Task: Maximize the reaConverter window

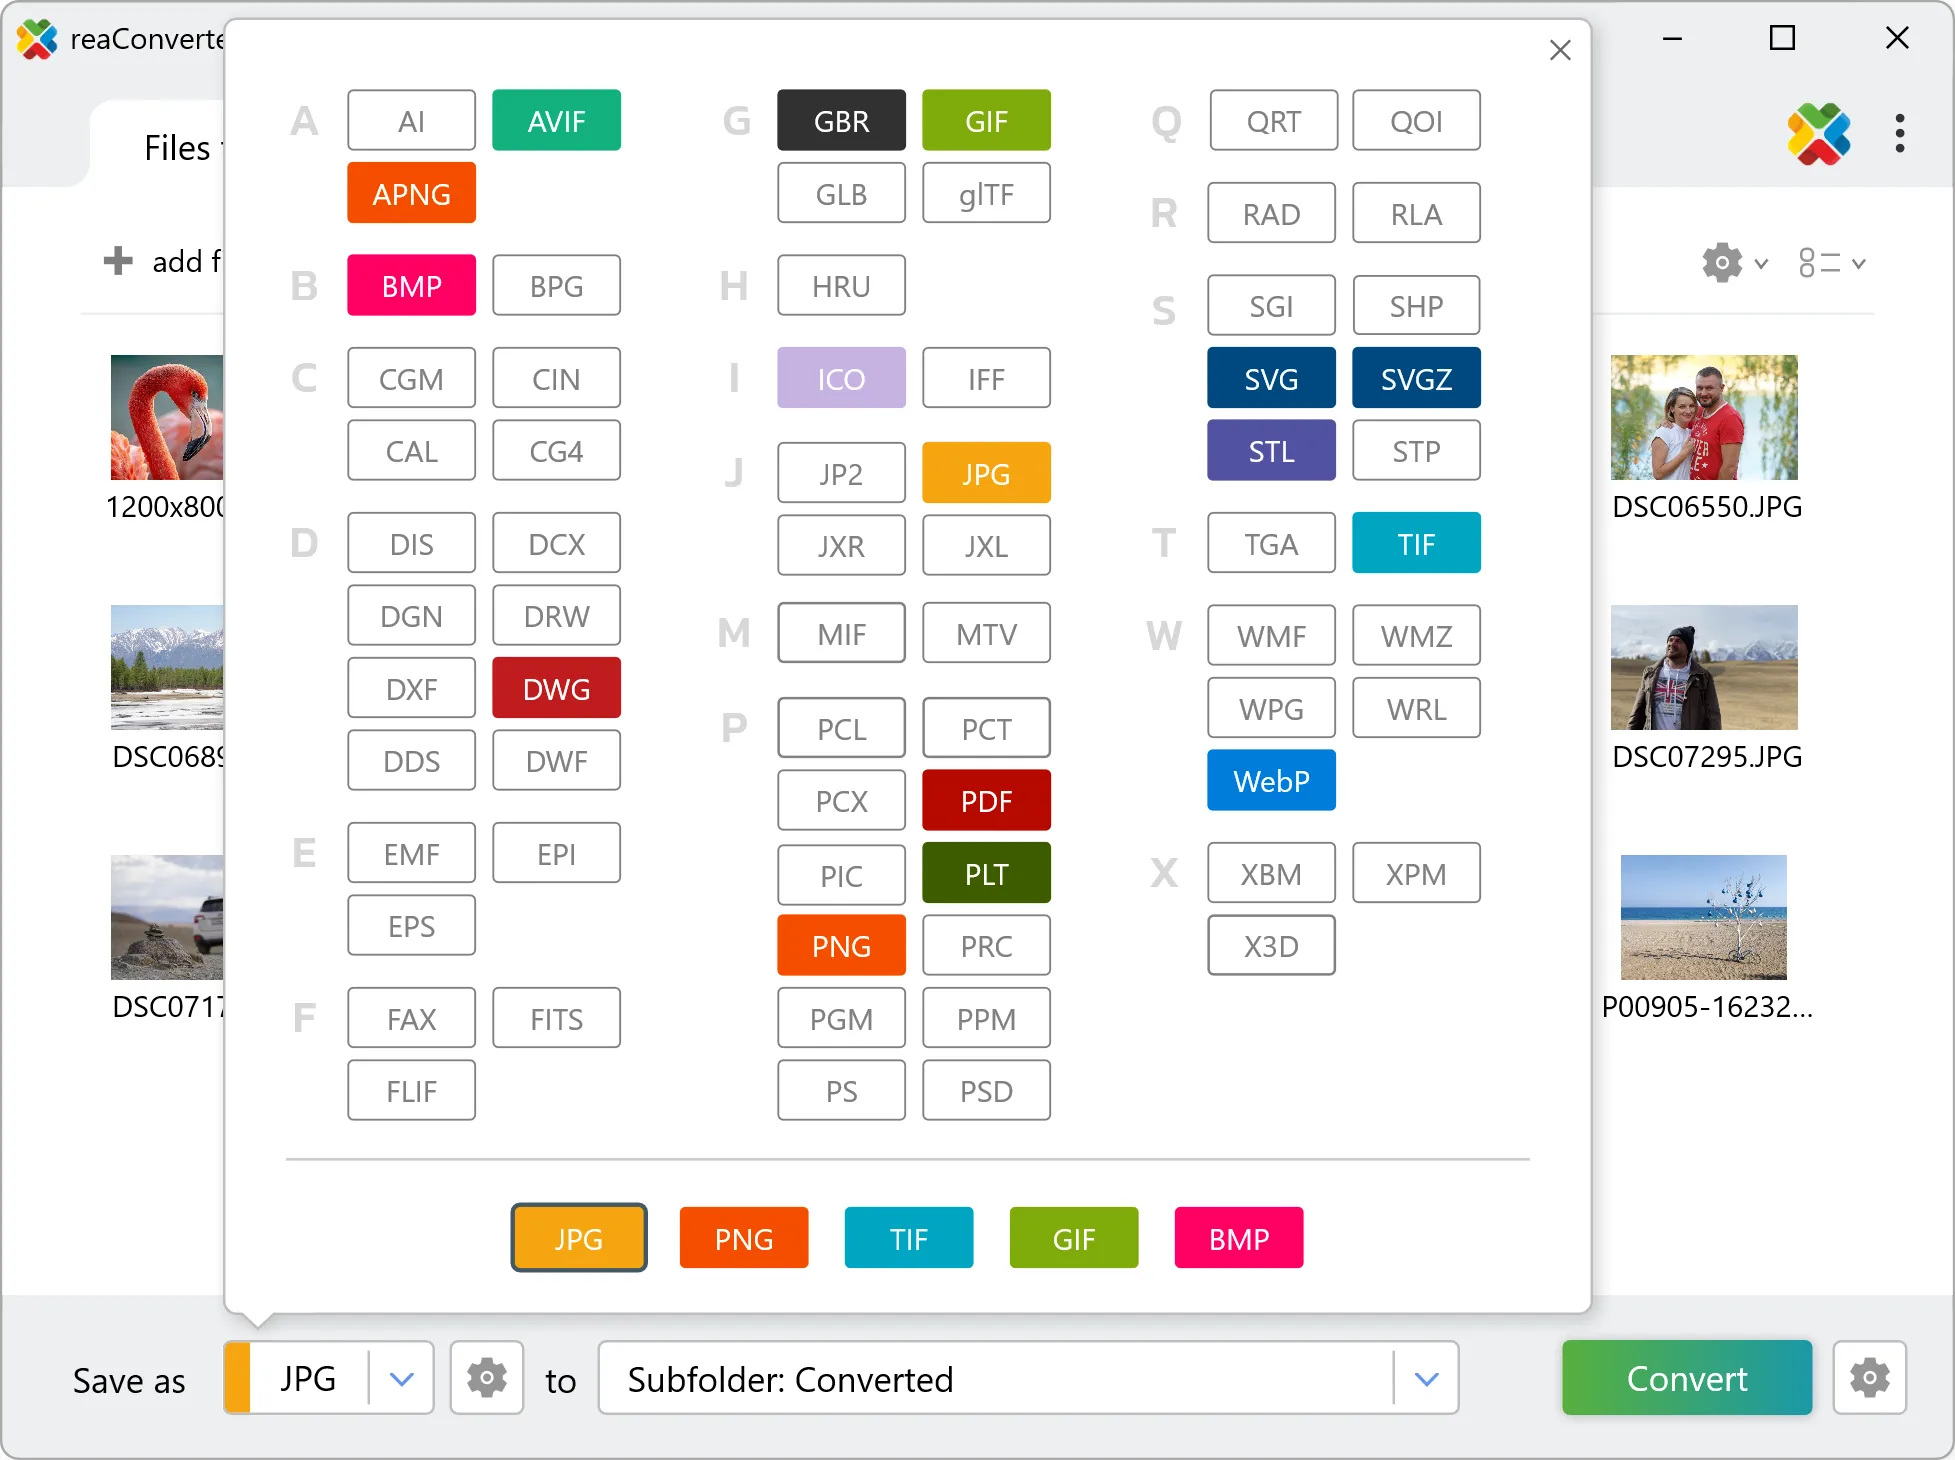Action: 1782,38
